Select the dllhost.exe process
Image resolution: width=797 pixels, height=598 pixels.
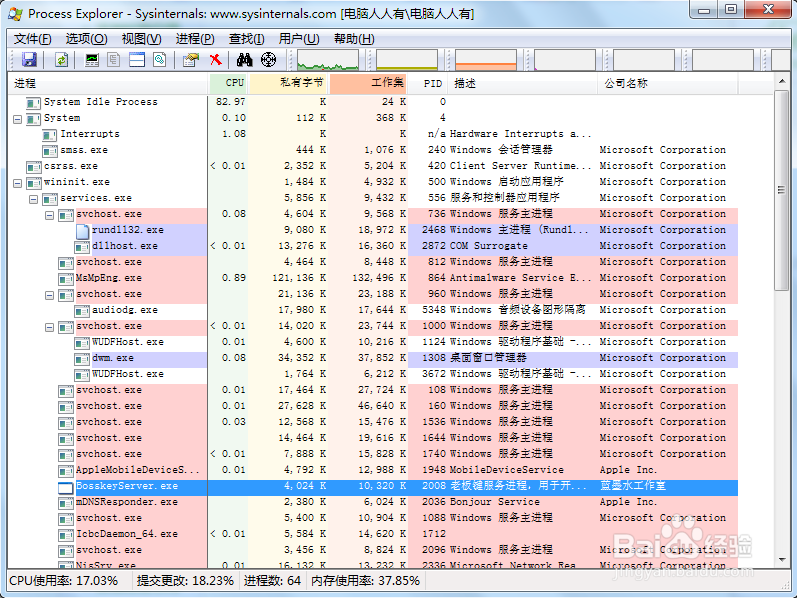(373, 246)
